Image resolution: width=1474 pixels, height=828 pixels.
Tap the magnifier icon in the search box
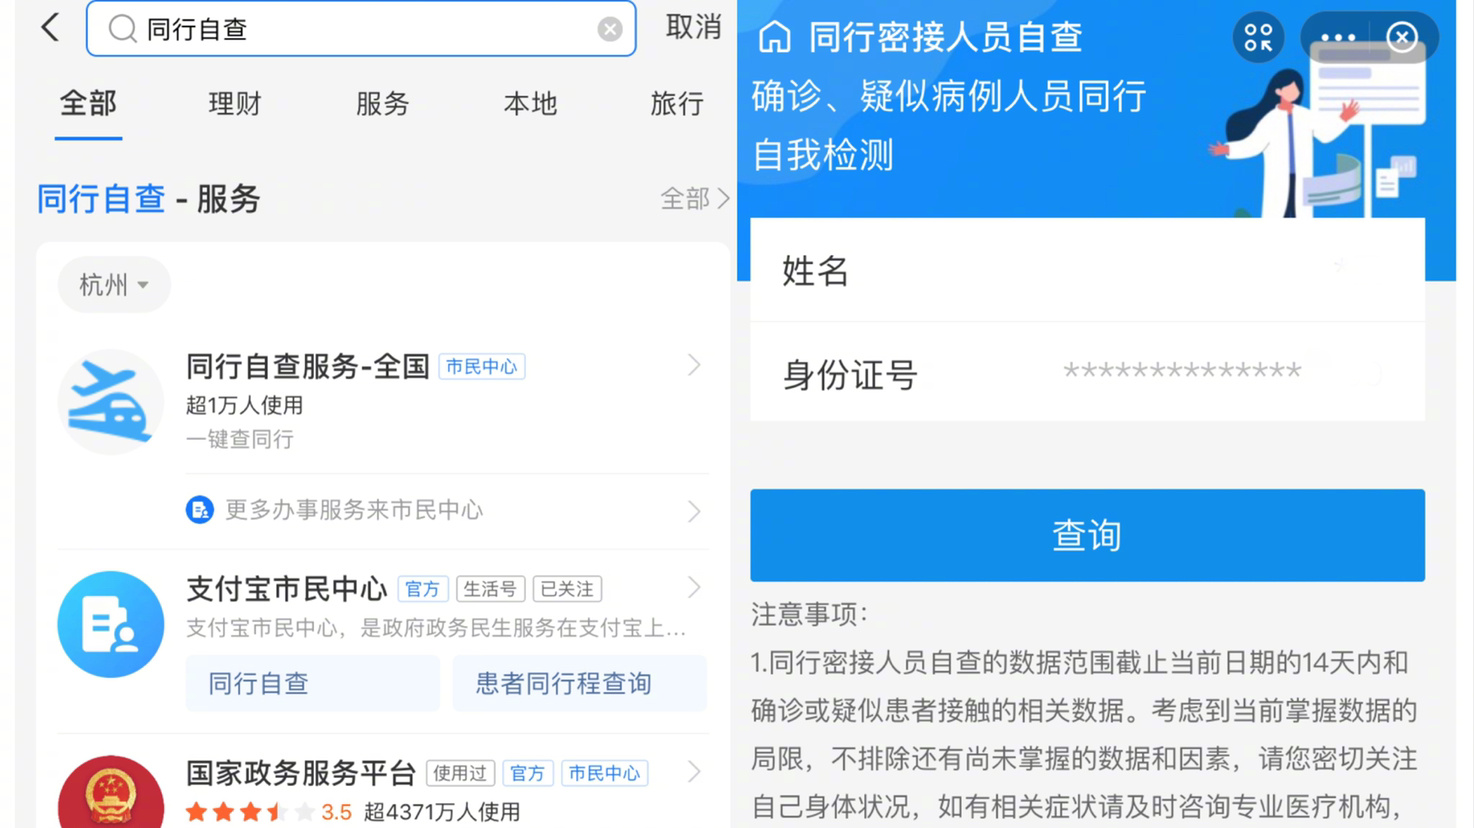click(x=122, y=29)
